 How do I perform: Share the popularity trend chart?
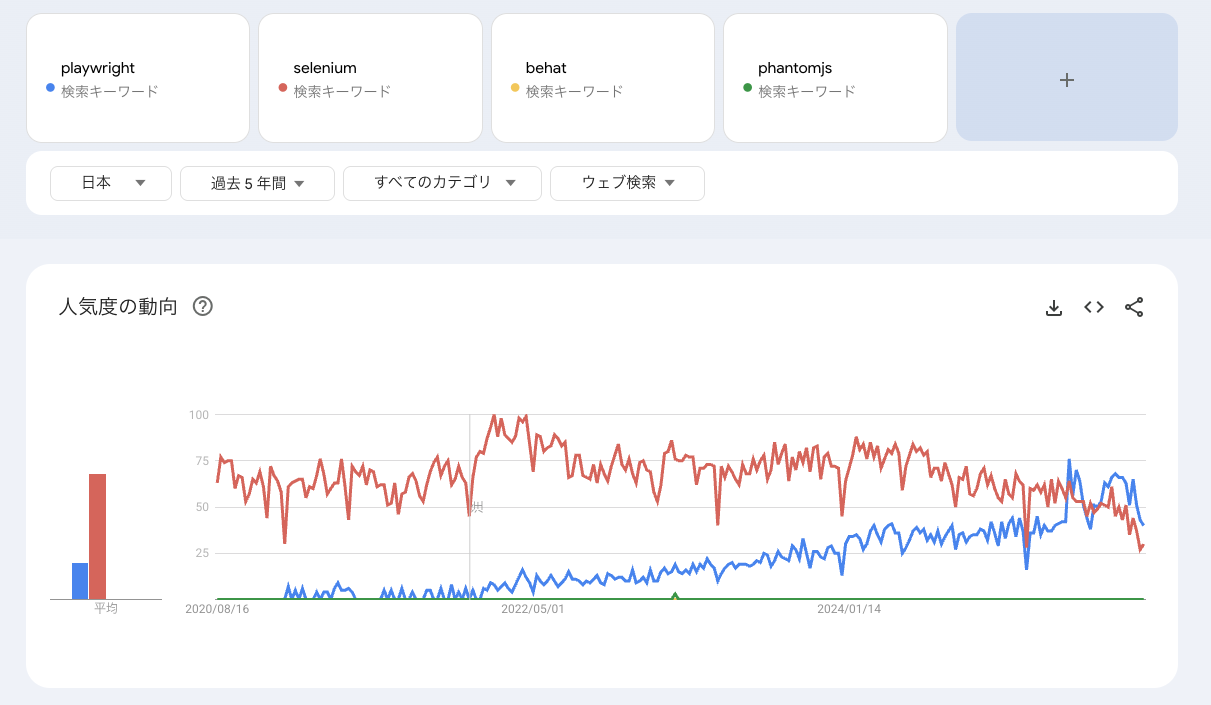pyautogui.click(x=1134, y=308)
